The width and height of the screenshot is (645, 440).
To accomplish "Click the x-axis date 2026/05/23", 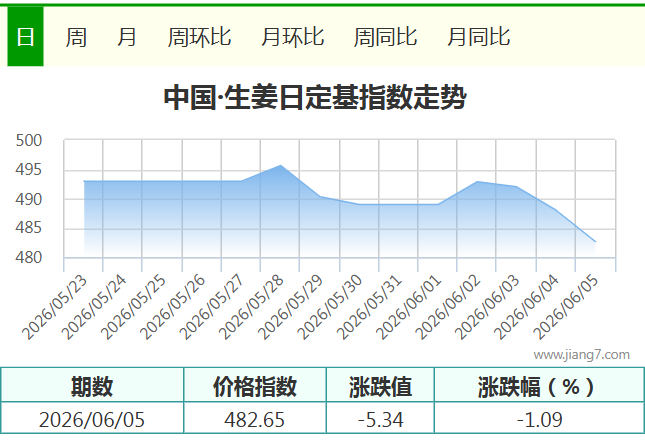I will (55, 307).
